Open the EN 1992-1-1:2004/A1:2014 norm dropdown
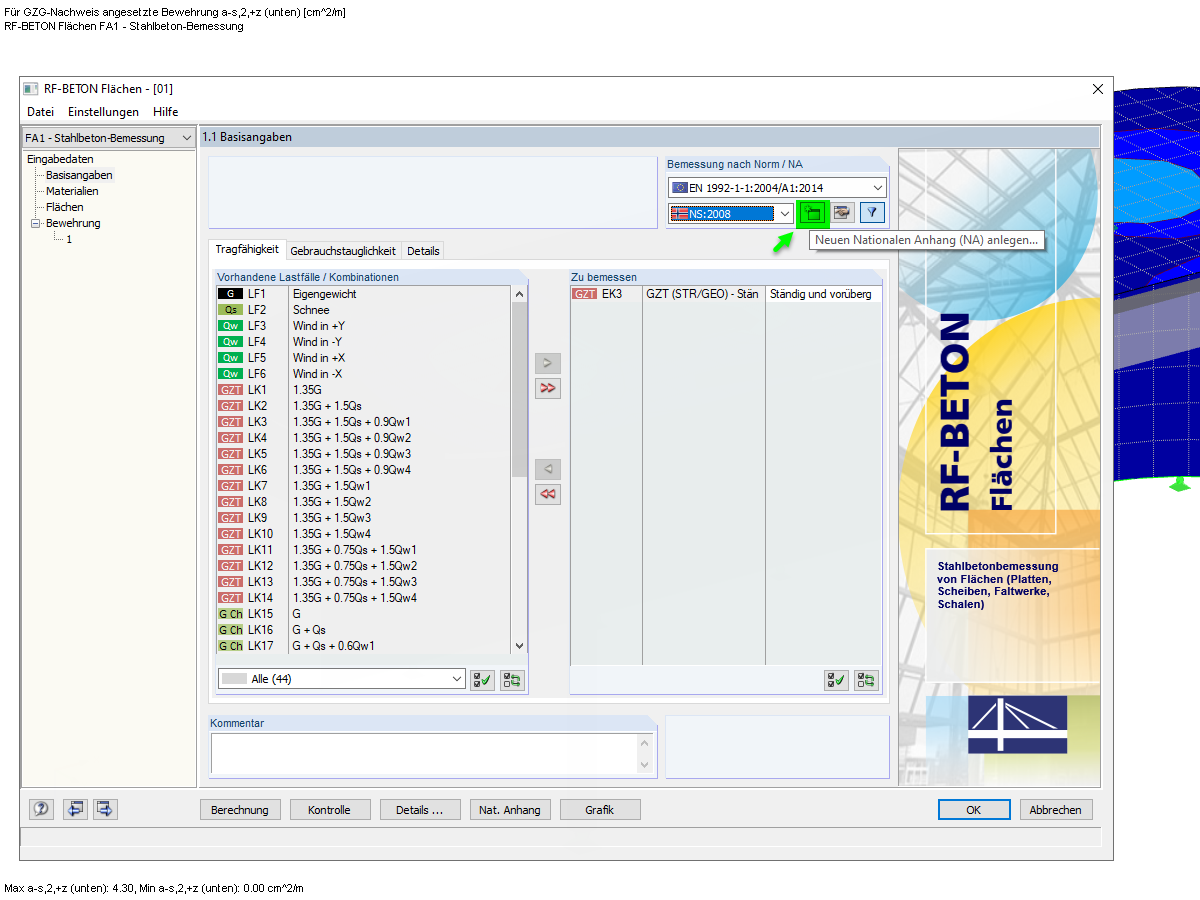 click(777, 187)
